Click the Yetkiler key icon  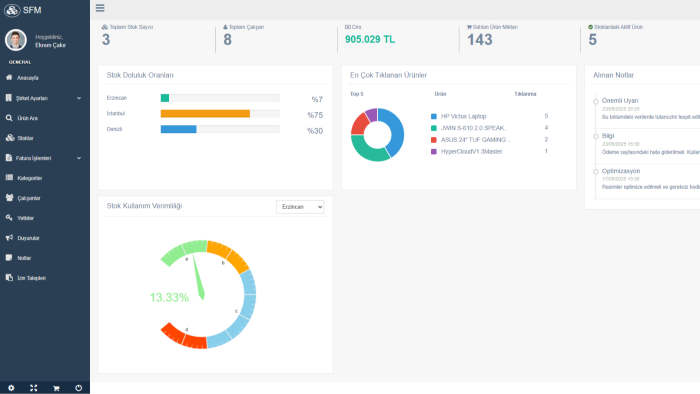click(9, 218)
